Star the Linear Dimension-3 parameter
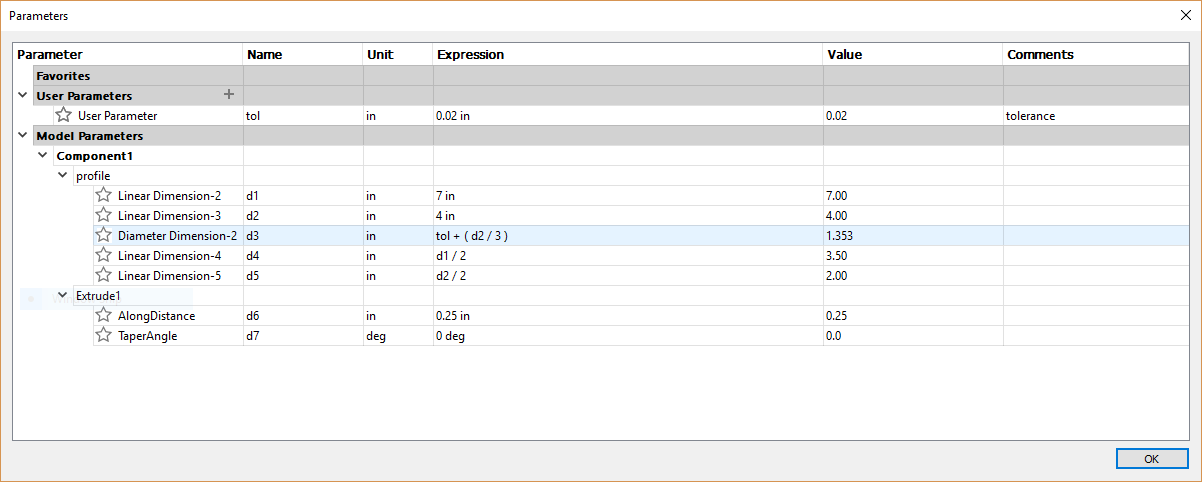The height and width of the screenshot is (482, 1202). (103, 215)
